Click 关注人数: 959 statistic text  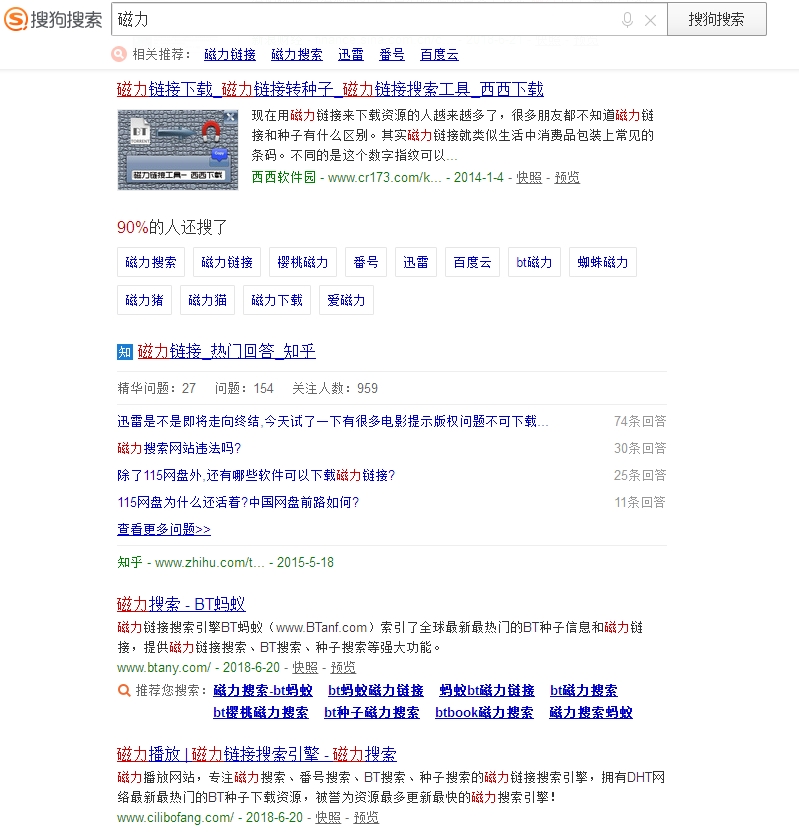[335, 388]
